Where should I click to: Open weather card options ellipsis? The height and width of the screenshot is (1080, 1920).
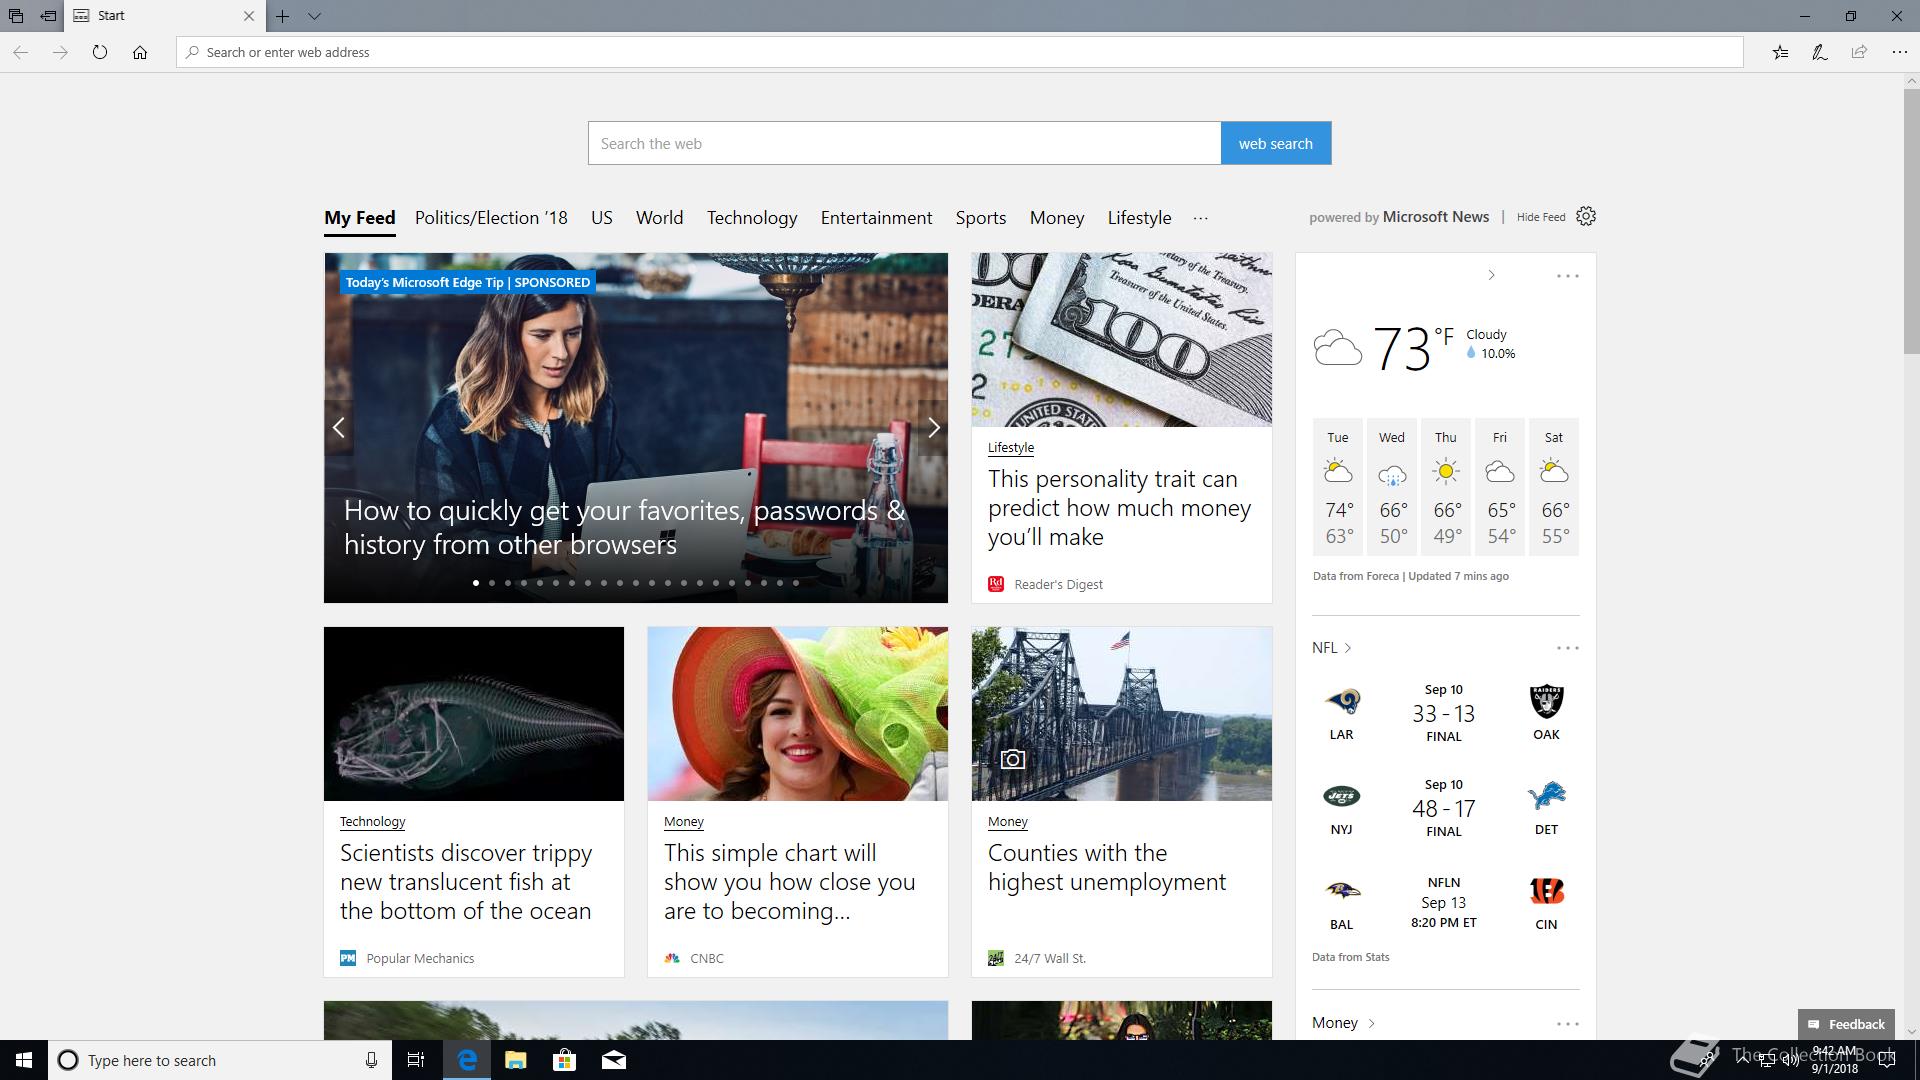point(1567,276)
